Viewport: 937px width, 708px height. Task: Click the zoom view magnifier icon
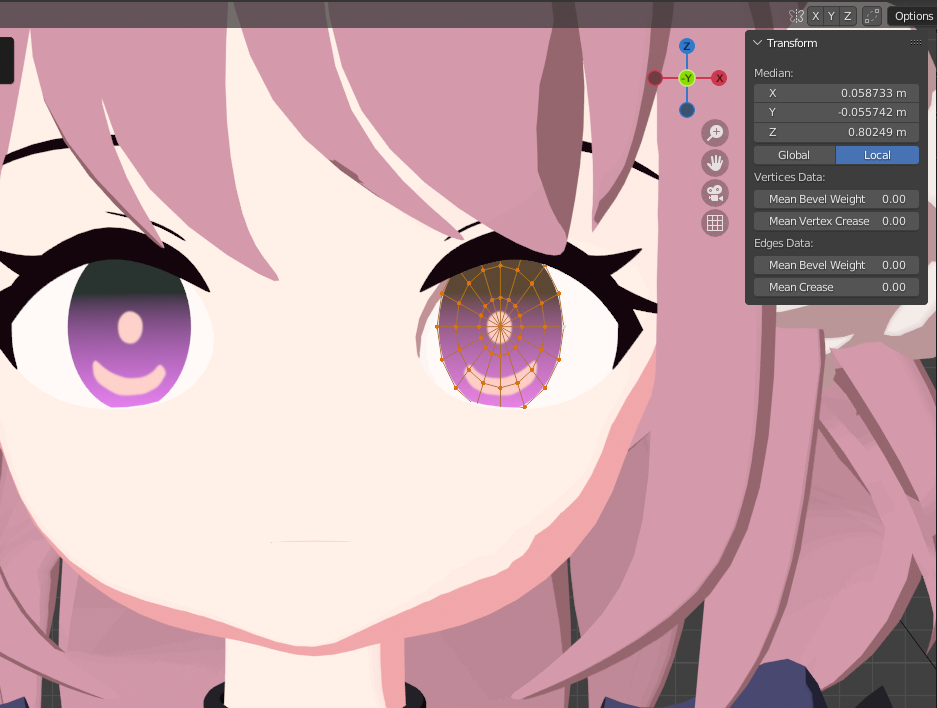click(715, 132)
